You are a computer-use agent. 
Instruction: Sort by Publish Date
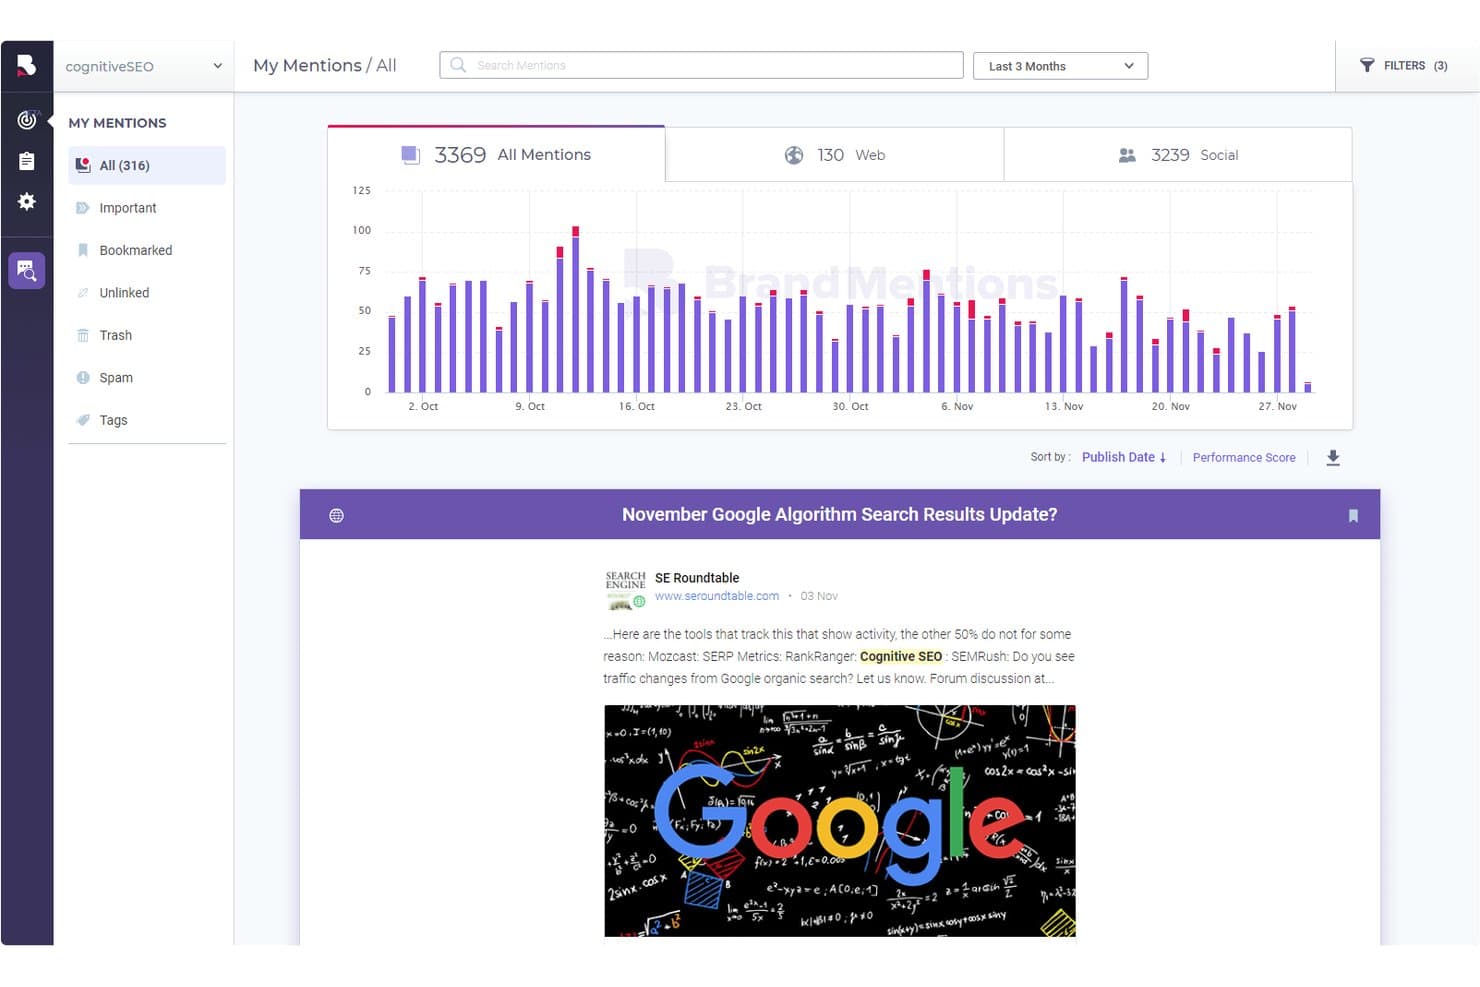click(x=1124, y=457)
